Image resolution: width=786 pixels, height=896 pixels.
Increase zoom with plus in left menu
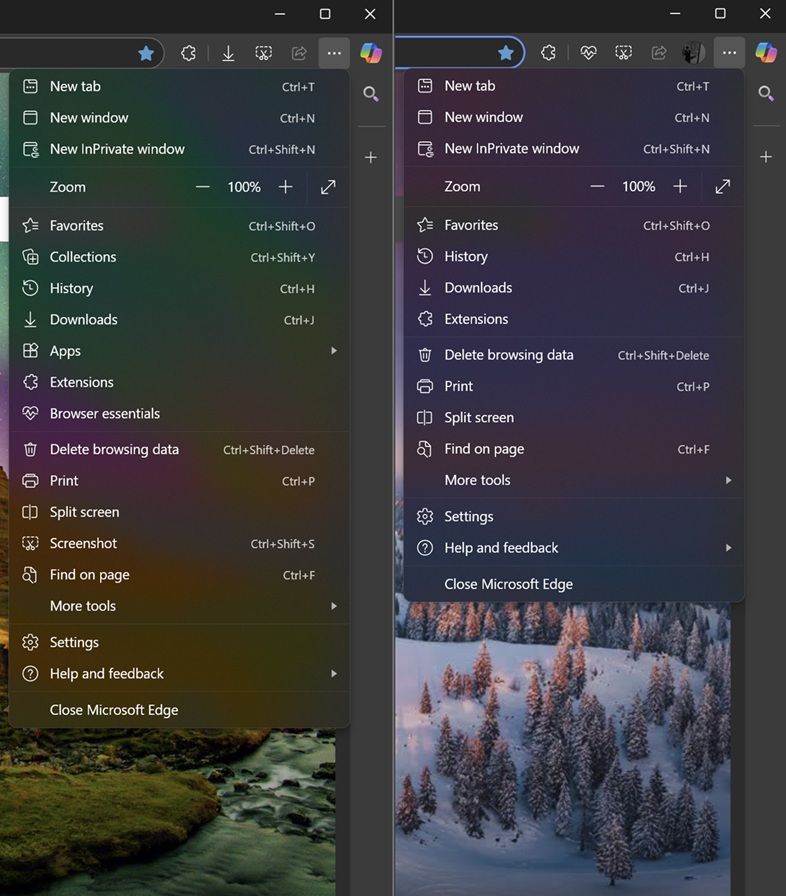click(285, 187)
